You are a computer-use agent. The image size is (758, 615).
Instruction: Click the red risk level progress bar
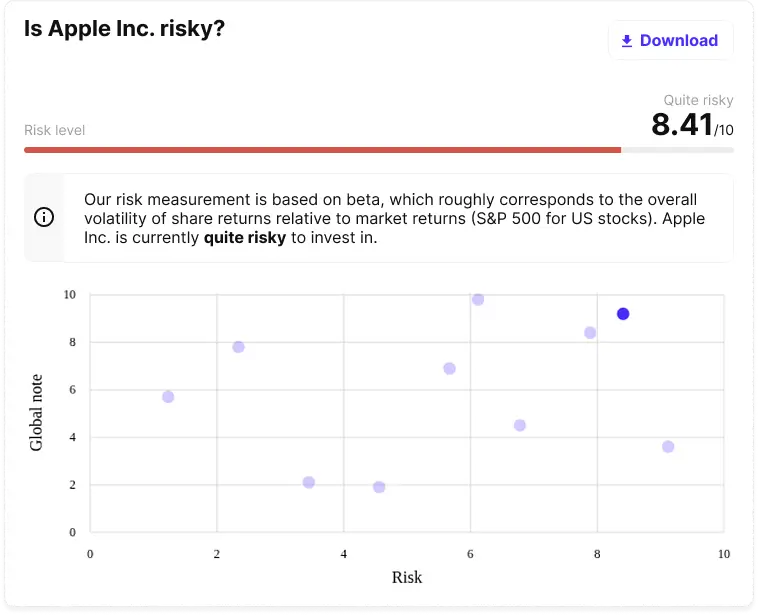(x=322, y=150)
